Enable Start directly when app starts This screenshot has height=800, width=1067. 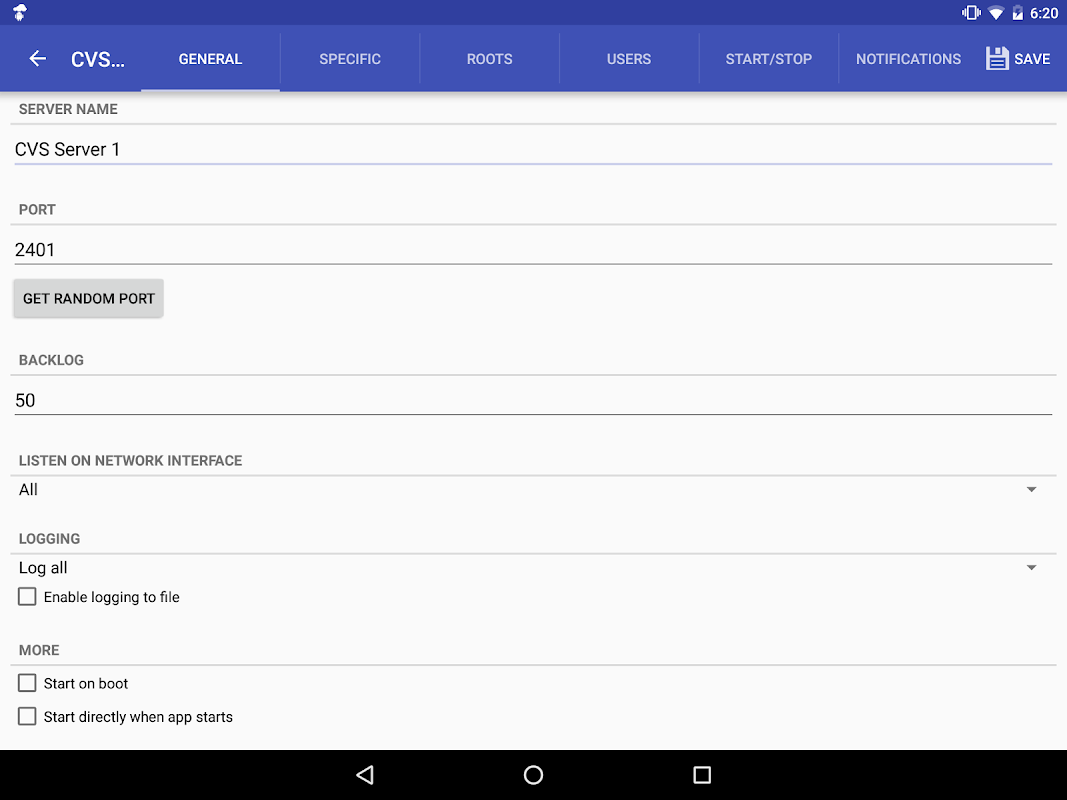[27, 716]
